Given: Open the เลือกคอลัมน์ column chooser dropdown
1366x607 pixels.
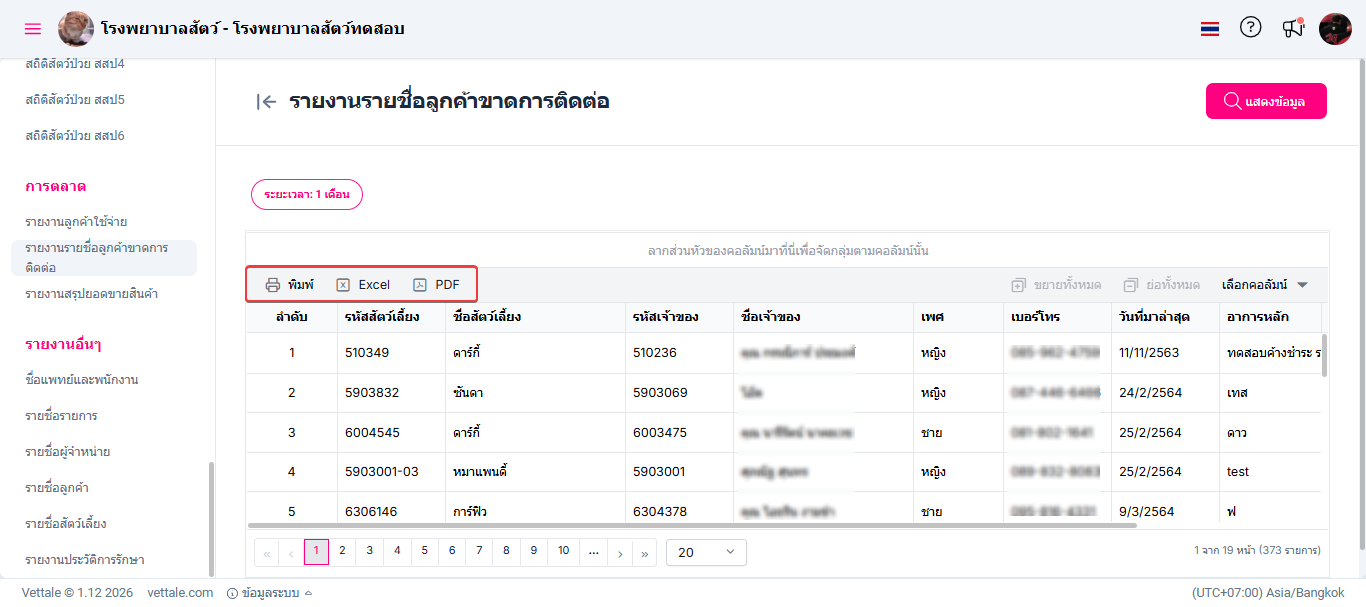Looking at the screenshot, I should click(x=1265, y=285).
